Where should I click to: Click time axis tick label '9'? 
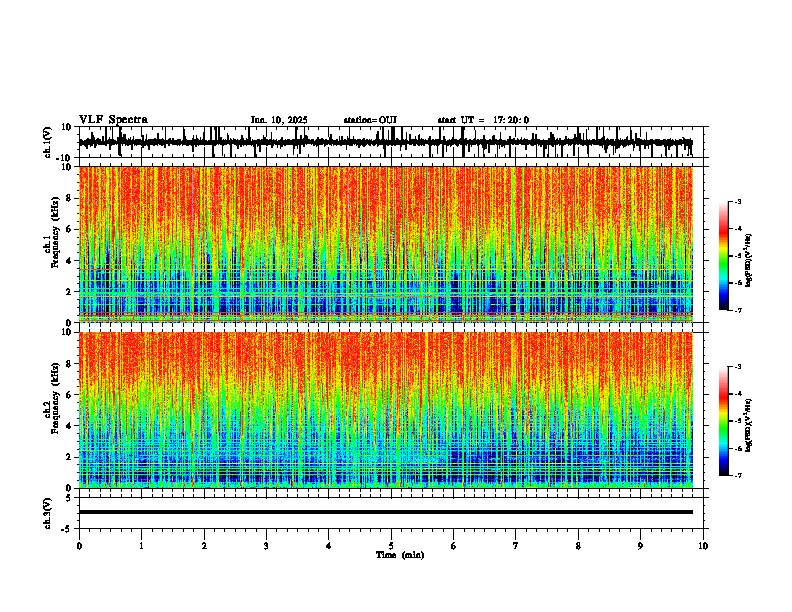[640, 546]
